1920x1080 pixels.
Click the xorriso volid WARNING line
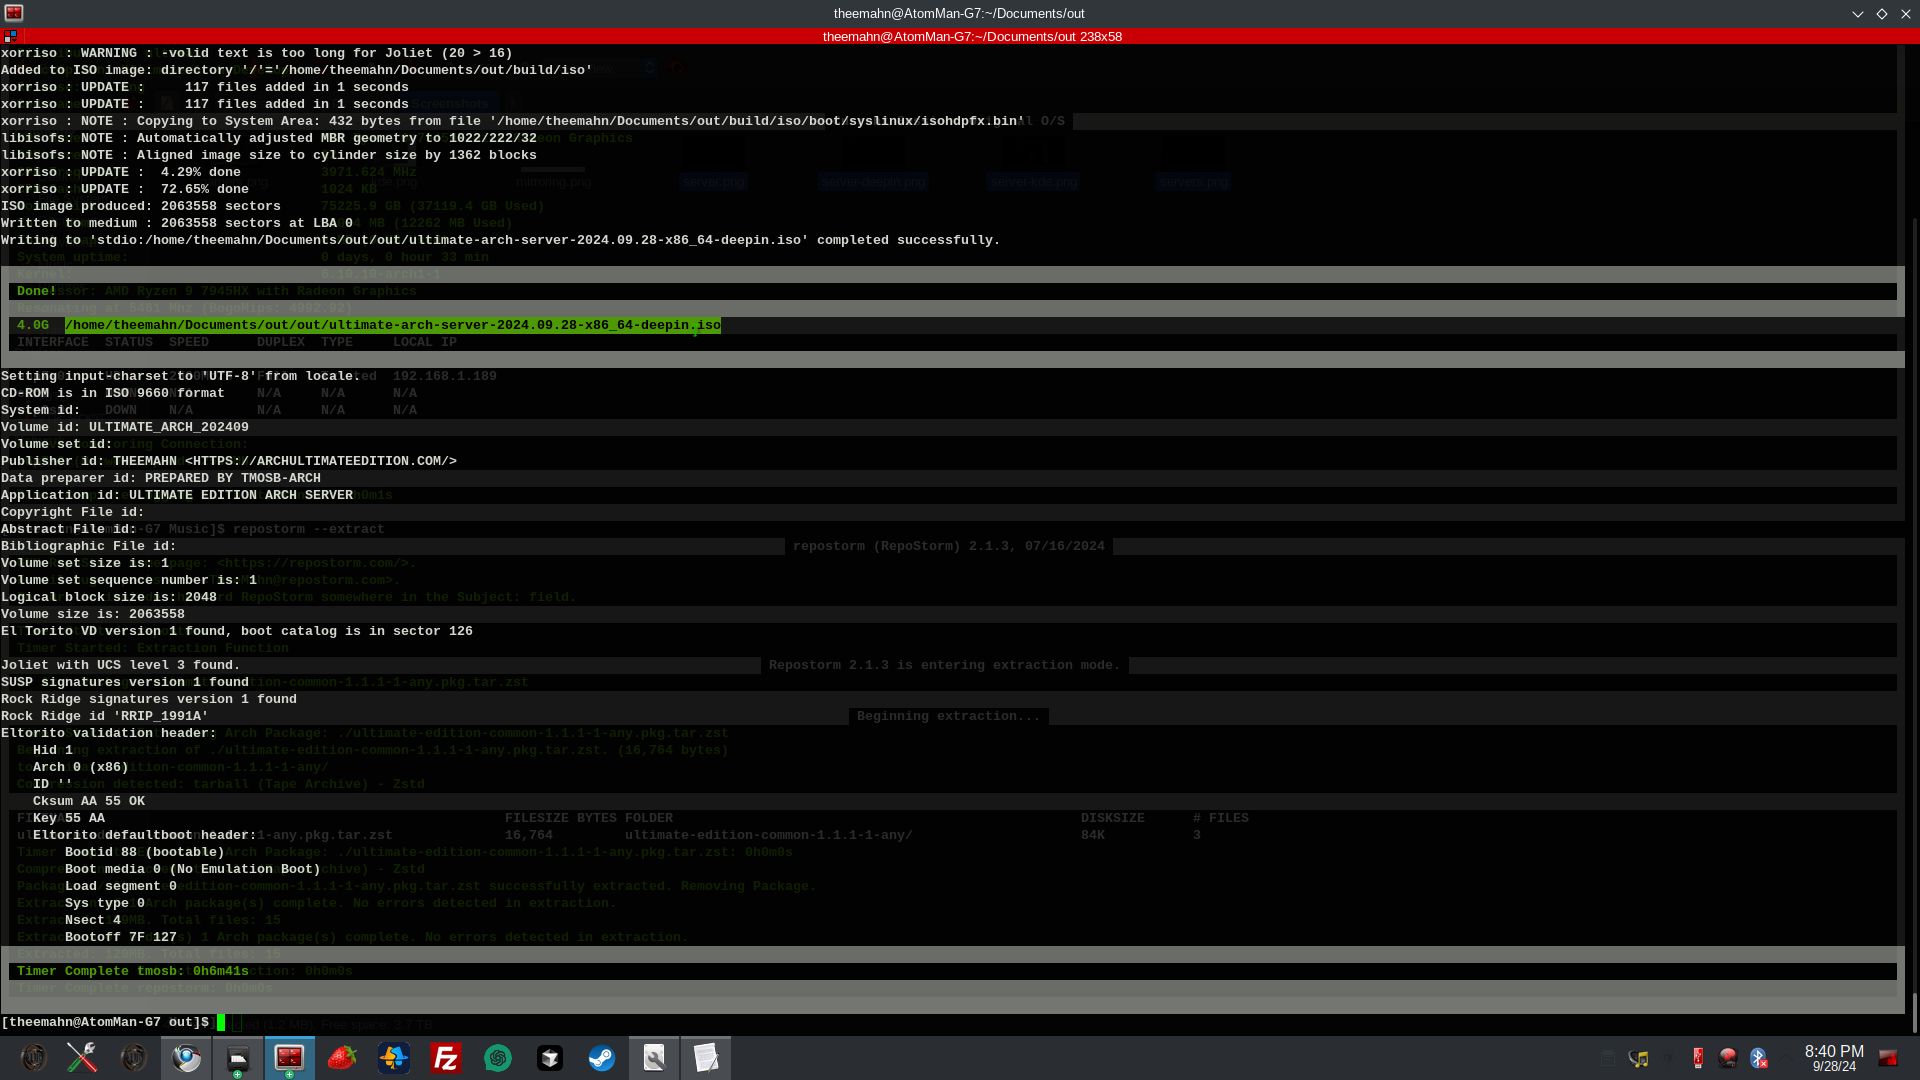[257, 53]
